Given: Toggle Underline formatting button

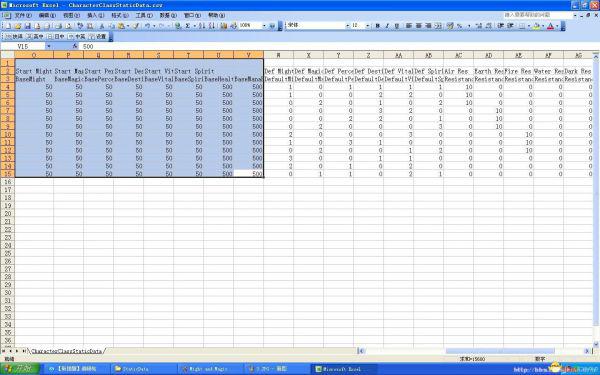Looking at the screenshot, I should [397, 26].
